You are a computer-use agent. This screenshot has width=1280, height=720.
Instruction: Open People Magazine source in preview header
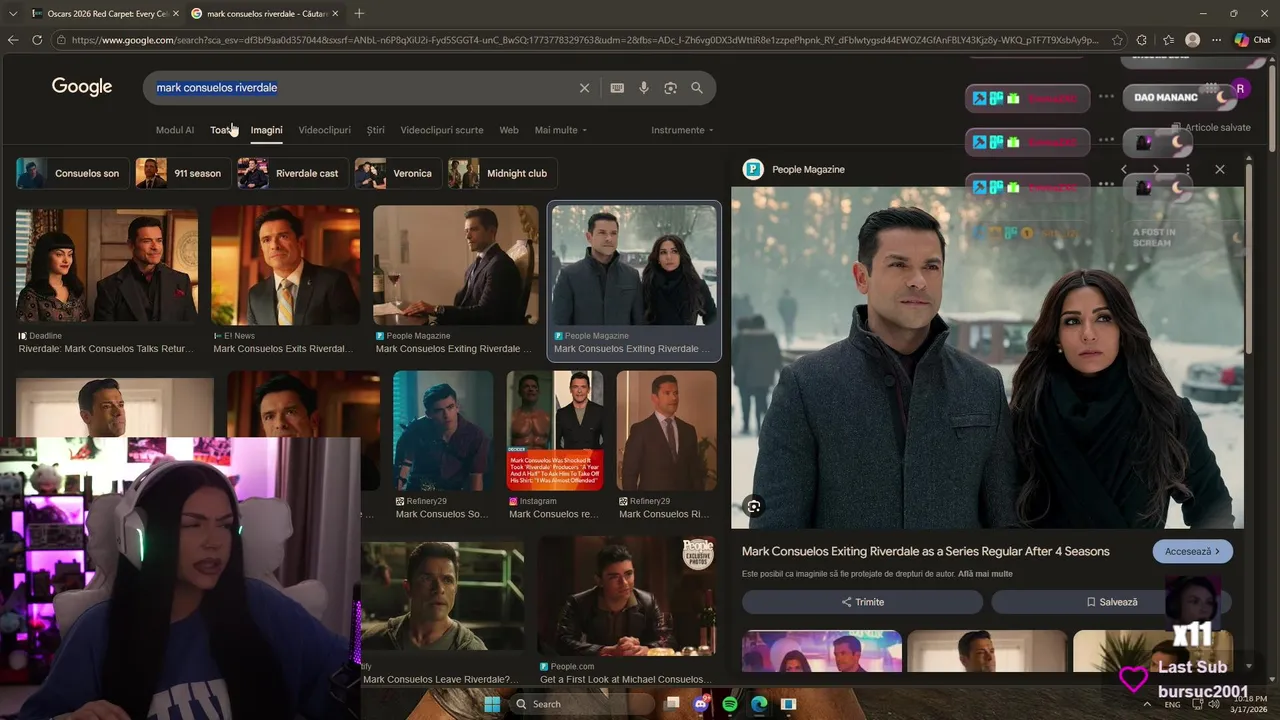(x=794, y=169)
